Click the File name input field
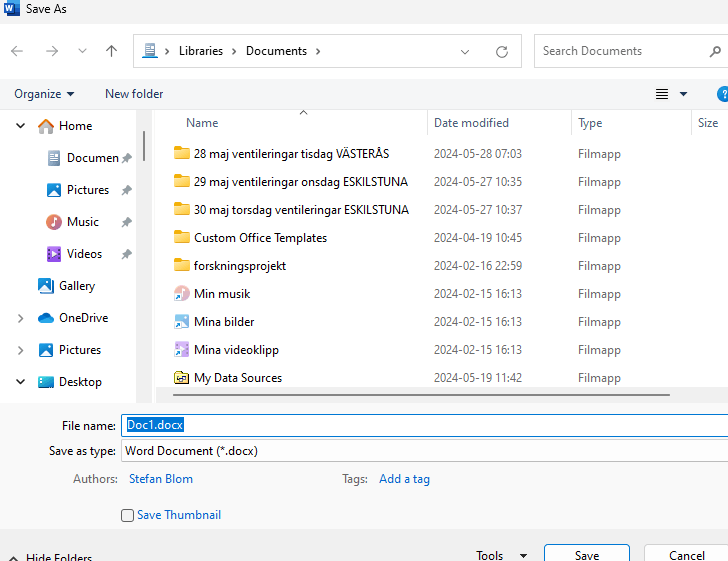 pos(425,425)
